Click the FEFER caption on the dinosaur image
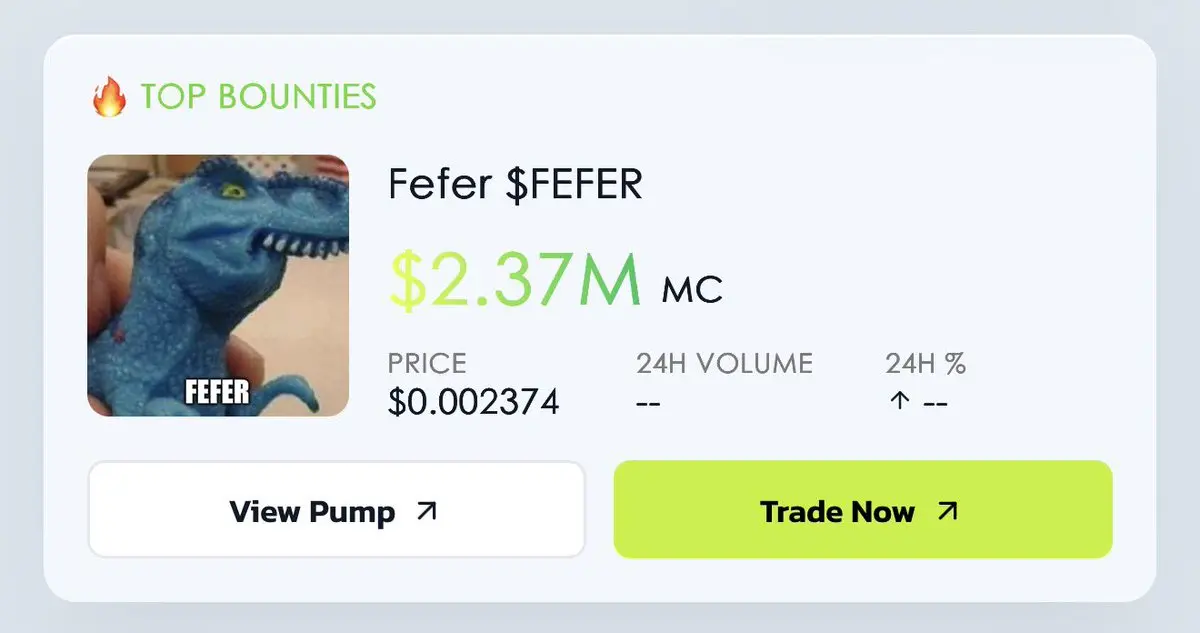 217,391
